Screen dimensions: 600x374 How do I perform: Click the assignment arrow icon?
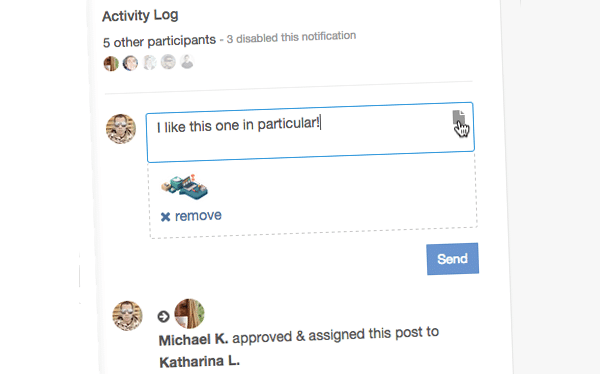[x=163, y=317]
